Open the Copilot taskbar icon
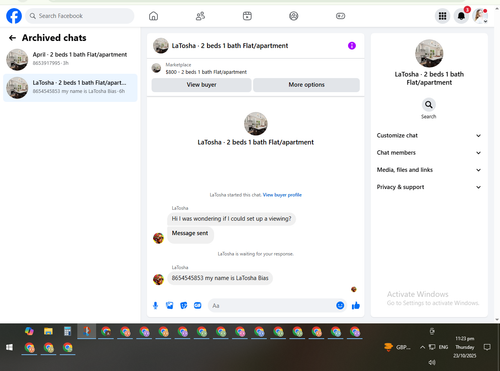The image size is (500, 371). (x=29, y=331)
